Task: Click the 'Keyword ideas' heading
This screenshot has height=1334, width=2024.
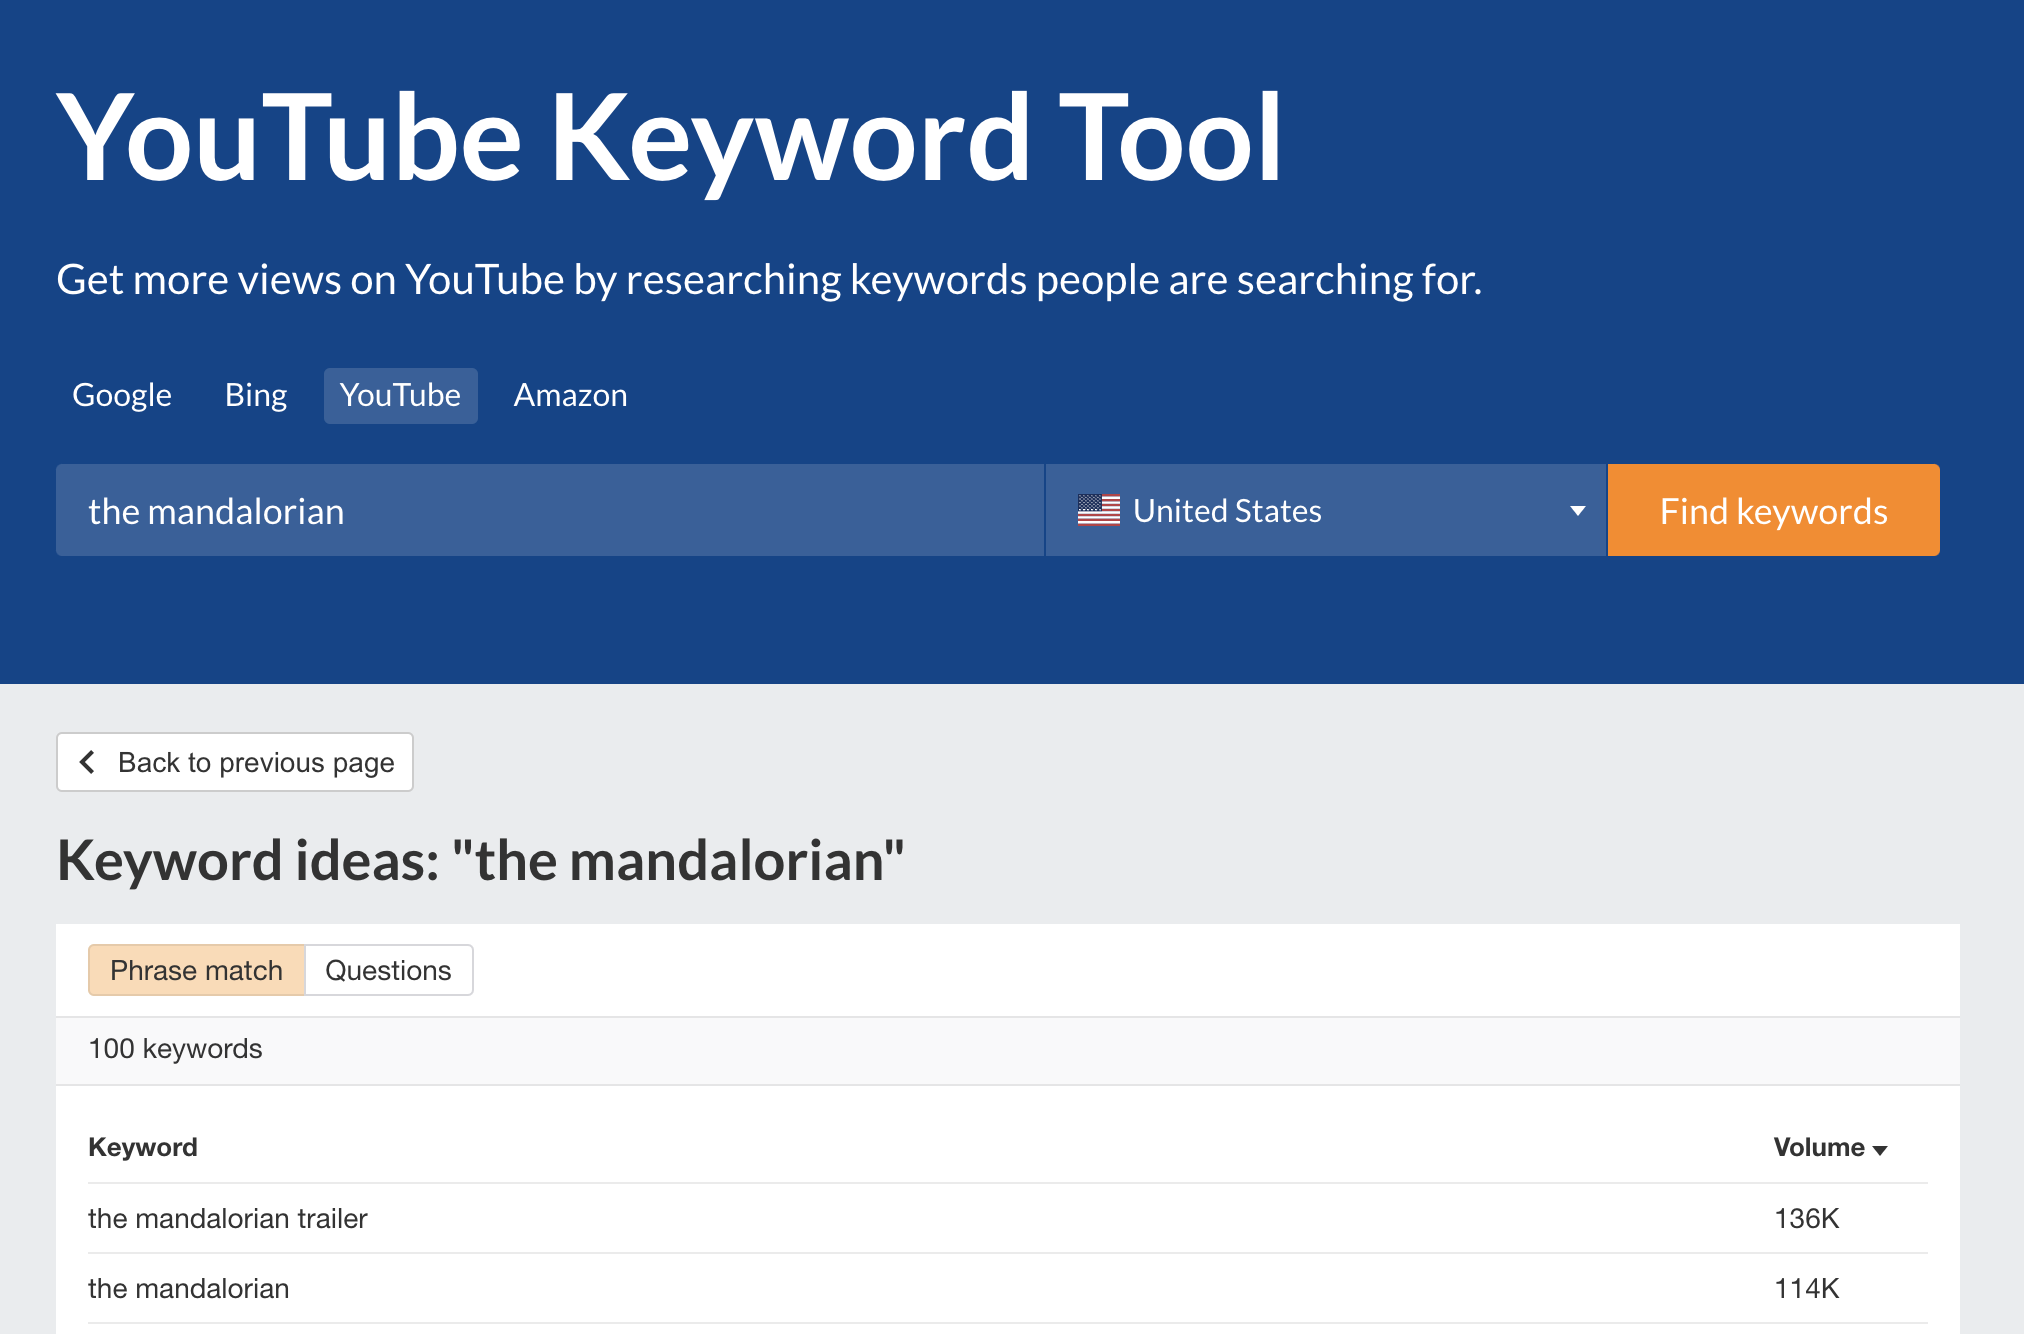Action: pos(480,860)
